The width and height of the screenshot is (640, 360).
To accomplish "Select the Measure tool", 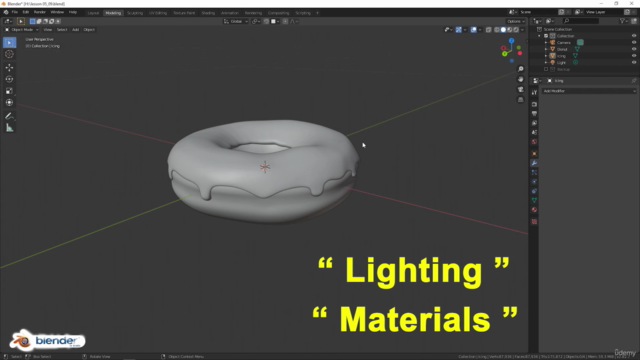I will pyautogui.click(x=9, y=128).
